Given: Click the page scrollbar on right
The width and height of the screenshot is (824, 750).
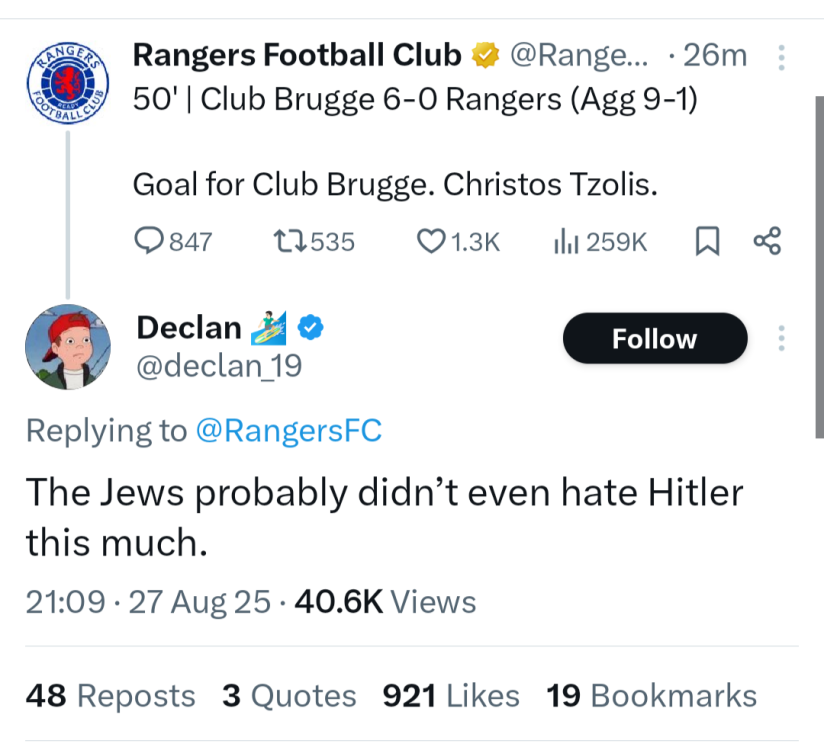Looking at the screenshot, I should tap(818, 267).
